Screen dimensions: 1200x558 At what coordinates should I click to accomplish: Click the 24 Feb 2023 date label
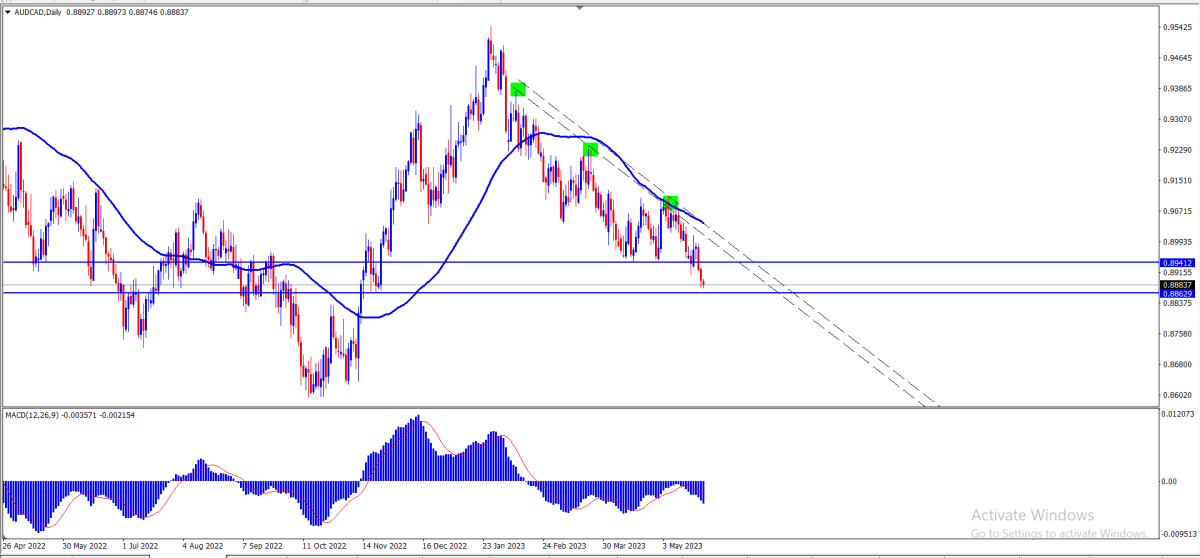[565, 547]
